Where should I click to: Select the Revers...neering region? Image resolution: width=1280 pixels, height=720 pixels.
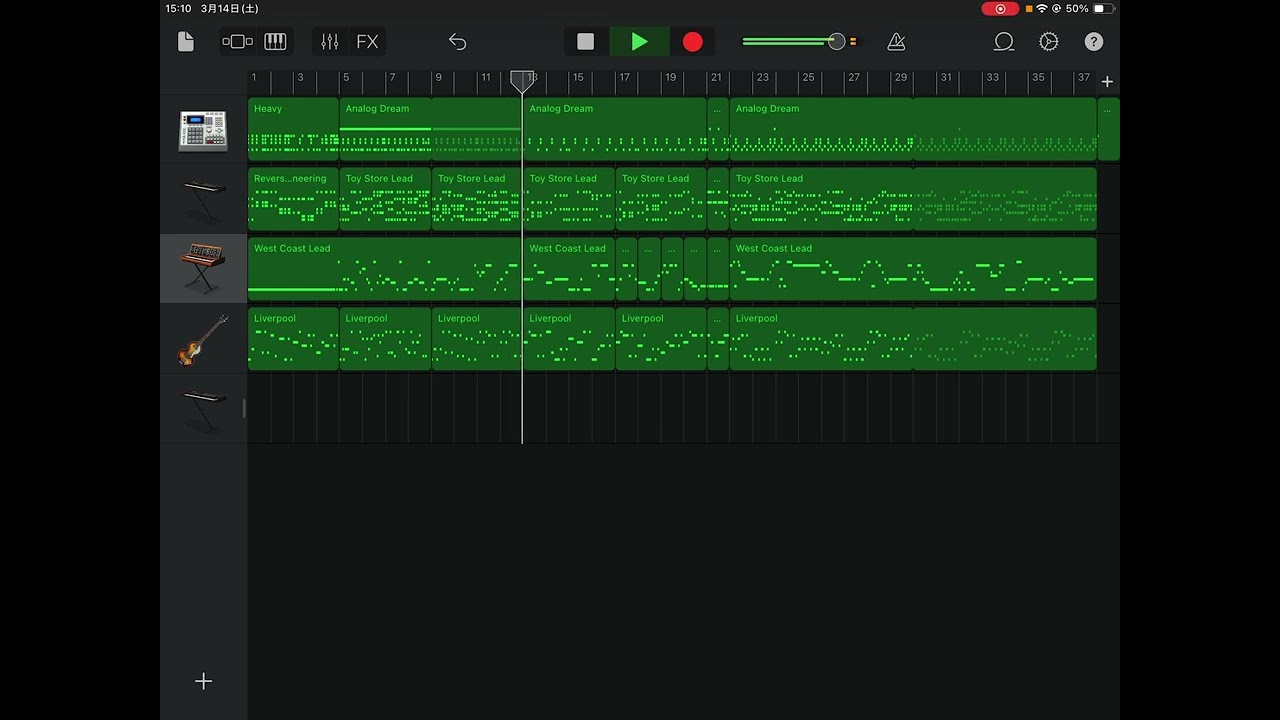pyautogui.click(x=293, y=199)
